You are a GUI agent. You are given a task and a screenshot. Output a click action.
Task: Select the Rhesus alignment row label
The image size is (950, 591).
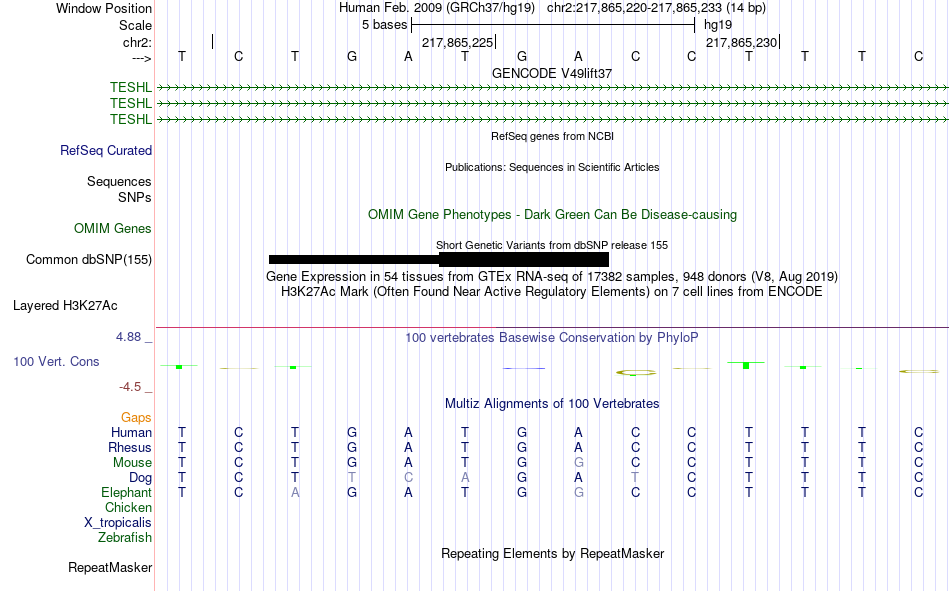click(x=130, y=447)
